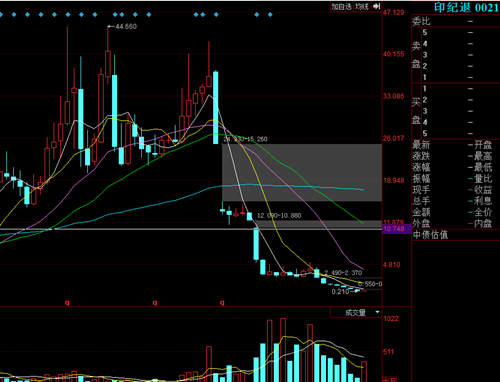Click the tallest red volume bar
This screenshot has width=500, height=382.
(x=283, y=350)
